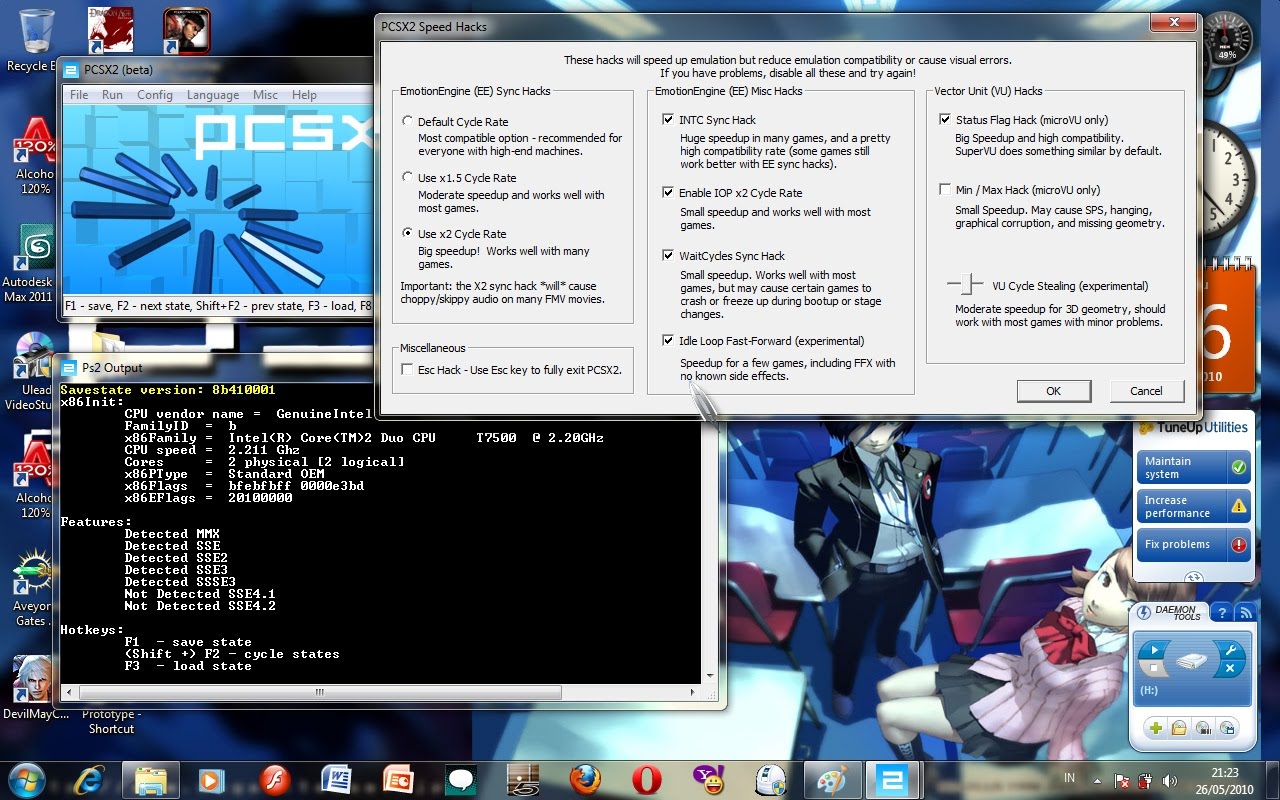Image resolution: width=1280 pixels, height=800 pixels.
Task: Select Use x2 Cycle Rate option
Action: click(x=407, y=233)
